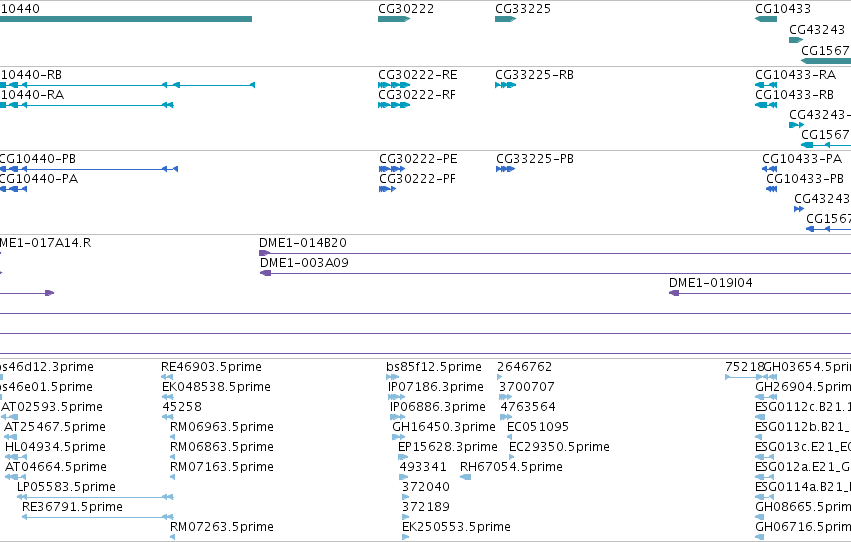Screen dimensions: 851x542
Task: Select the CG30222 gene arrow glyph
Action: [394, 19]
